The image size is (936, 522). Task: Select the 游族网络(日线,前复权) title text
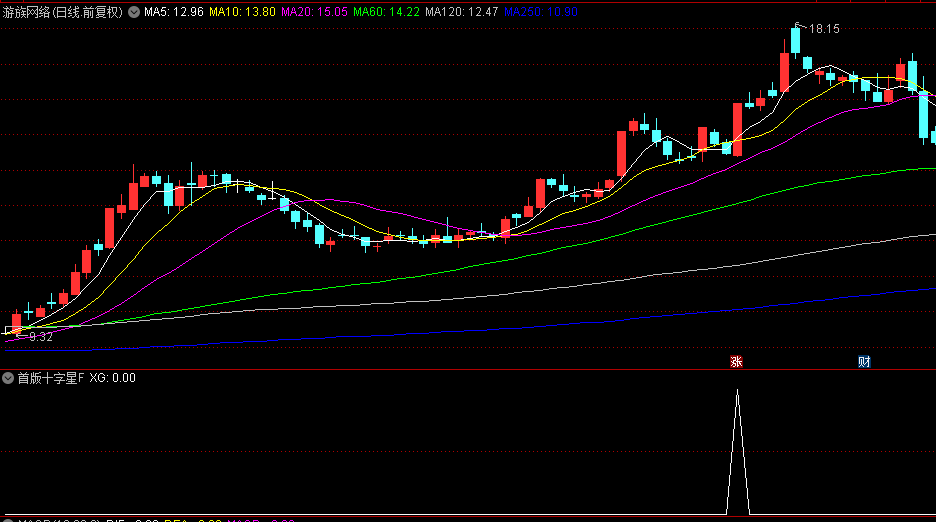coord(63,12)
